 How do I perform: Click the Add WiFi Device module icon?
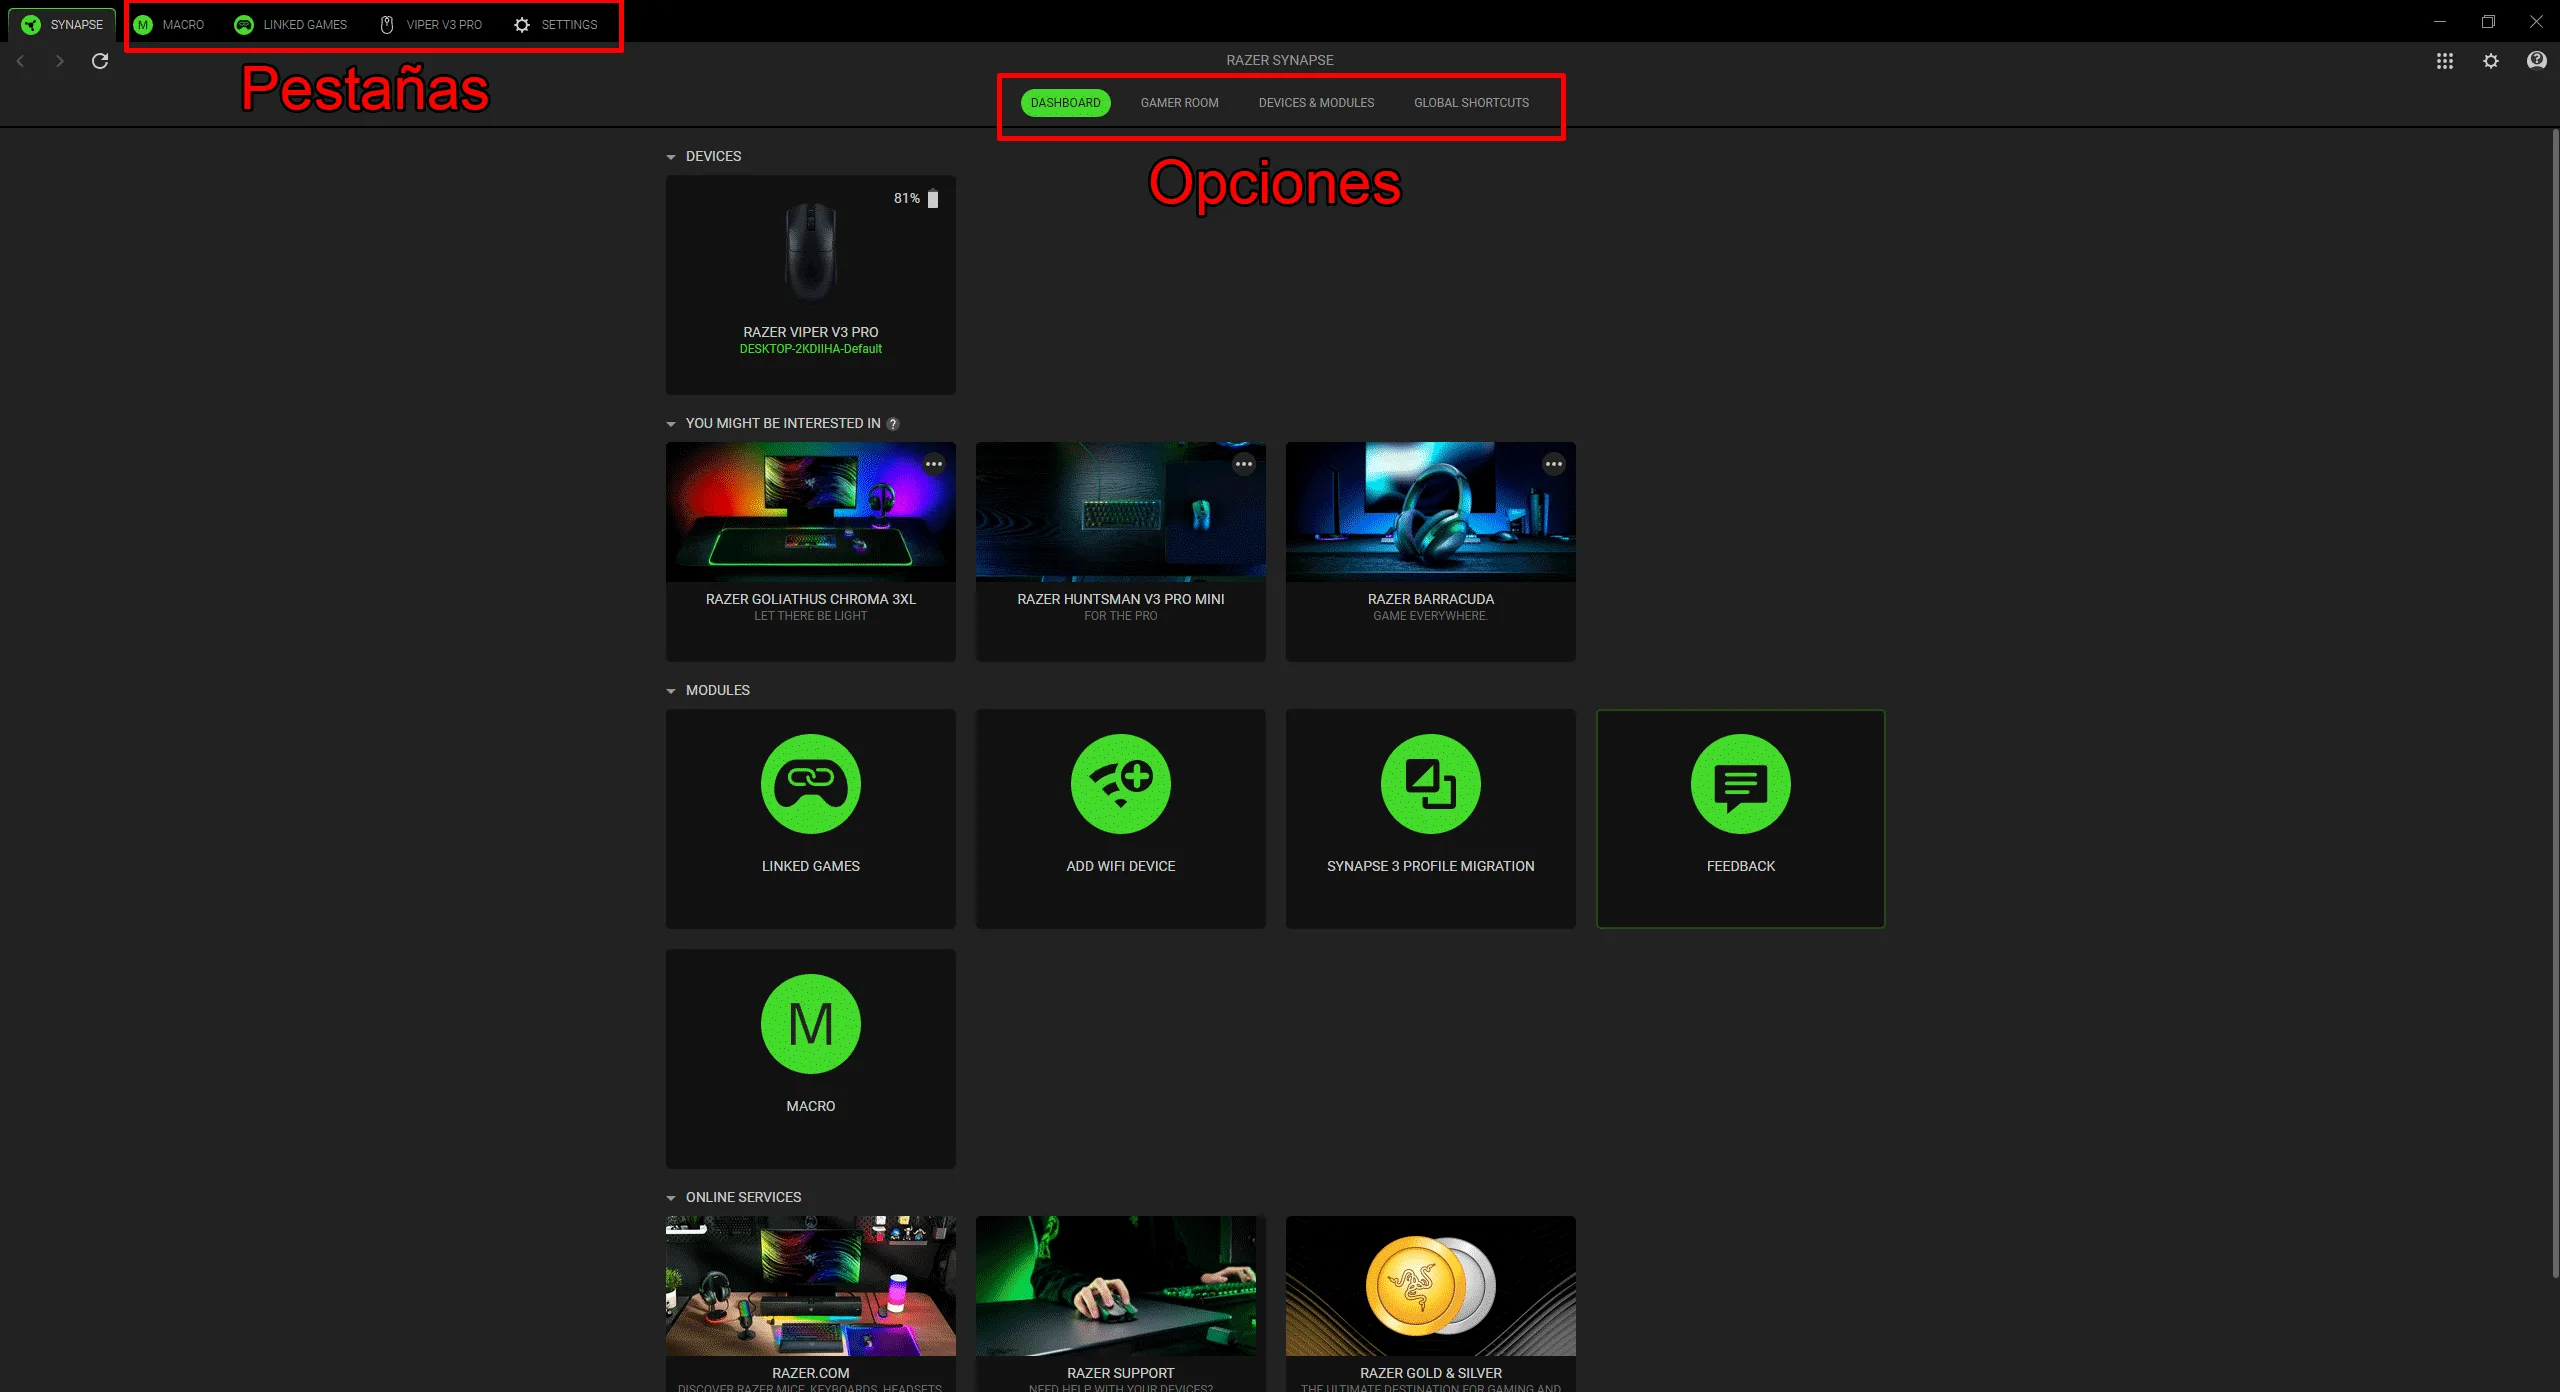1121,784
